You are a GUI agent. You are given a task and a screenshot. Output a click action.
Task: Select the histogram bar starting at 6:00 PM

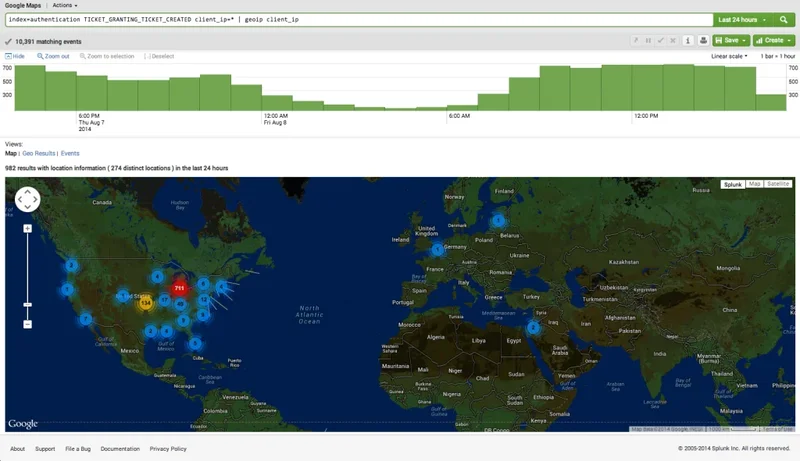(92, 93)
